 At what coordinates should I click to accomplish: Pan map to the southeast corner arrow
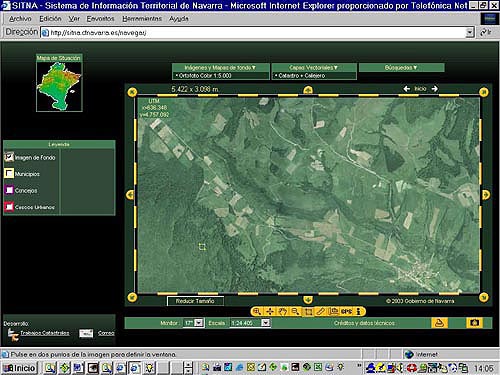pos(484,297)
